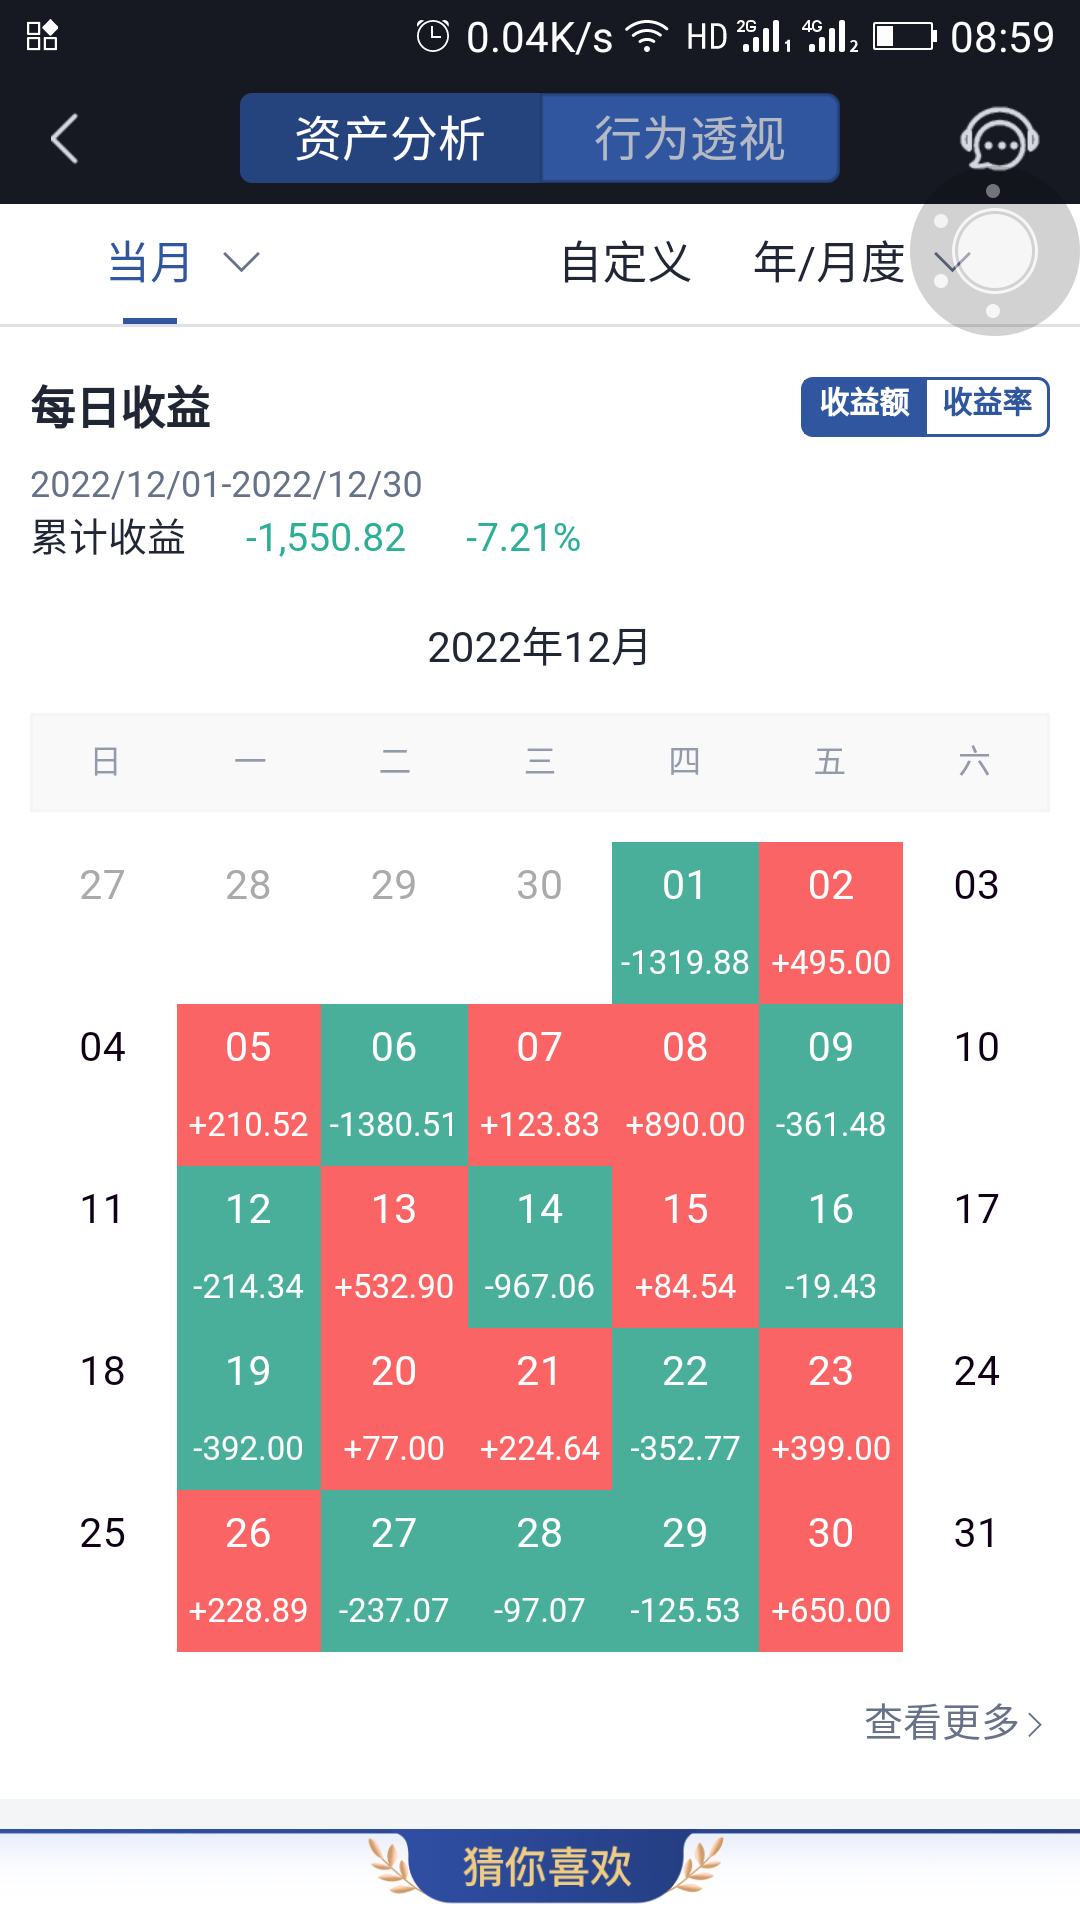Select December 30 cell showing +650.00
Image resolution: width=1080 pixels, height=1920 pixels.
[831, 1570]
